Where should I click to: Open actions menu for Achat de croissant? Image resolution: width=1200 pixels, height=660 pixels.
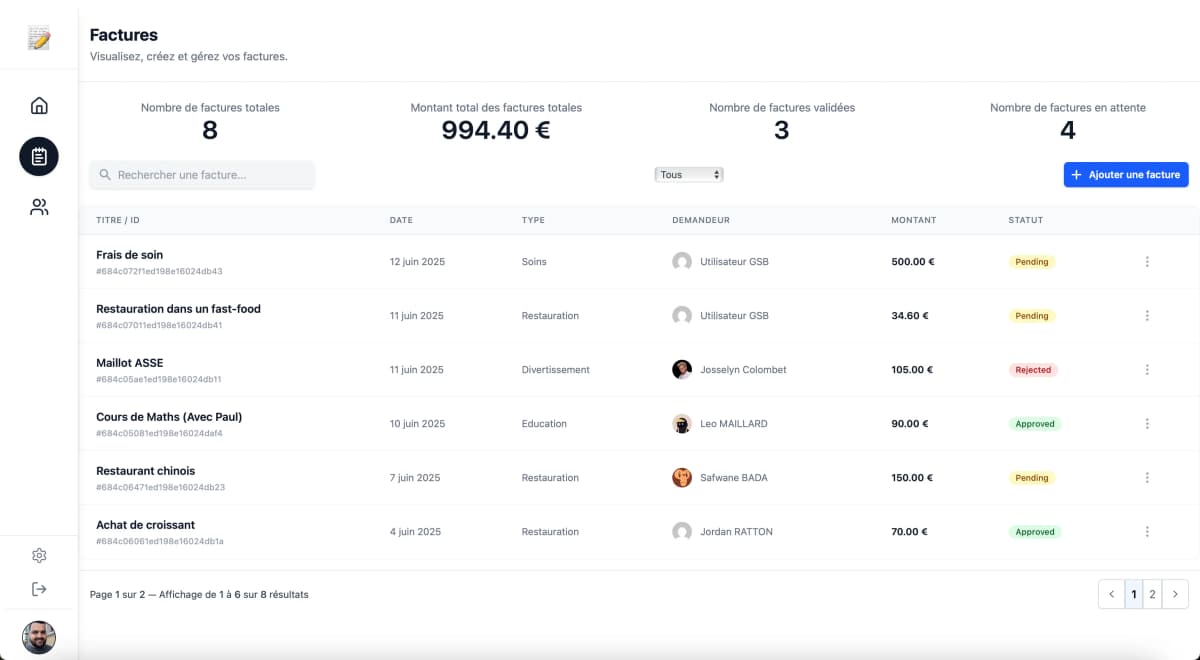click(x=1147, y=532)
